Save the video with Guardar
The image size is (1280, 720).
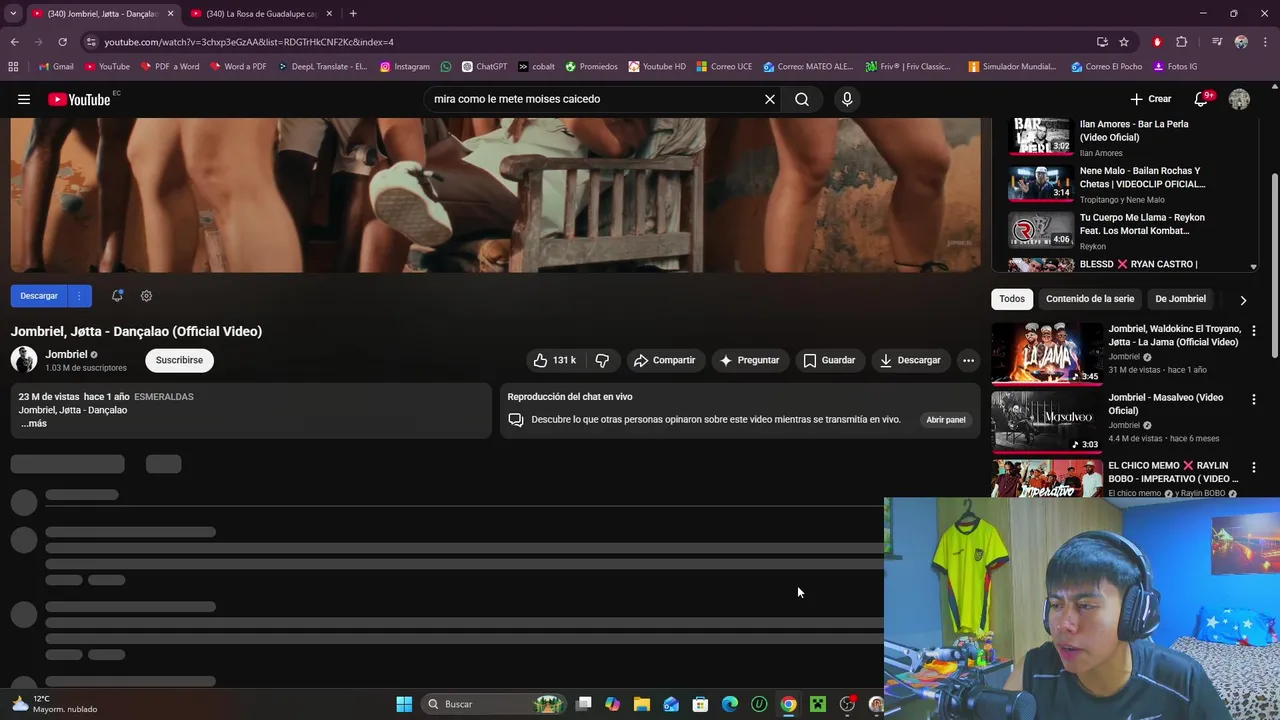point(829,360)
